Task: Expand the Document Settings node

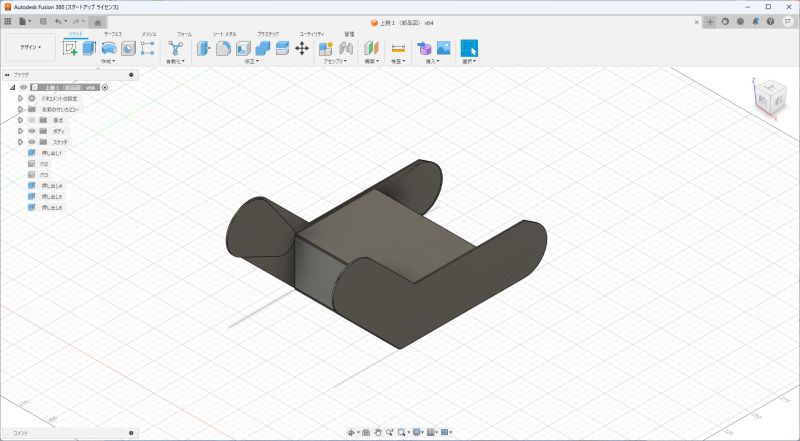Action: click(20, 98)
